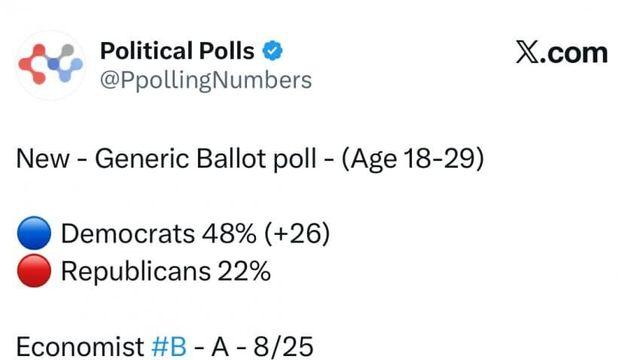
Task: Click the .com text next to X logo
Action: 573,53
